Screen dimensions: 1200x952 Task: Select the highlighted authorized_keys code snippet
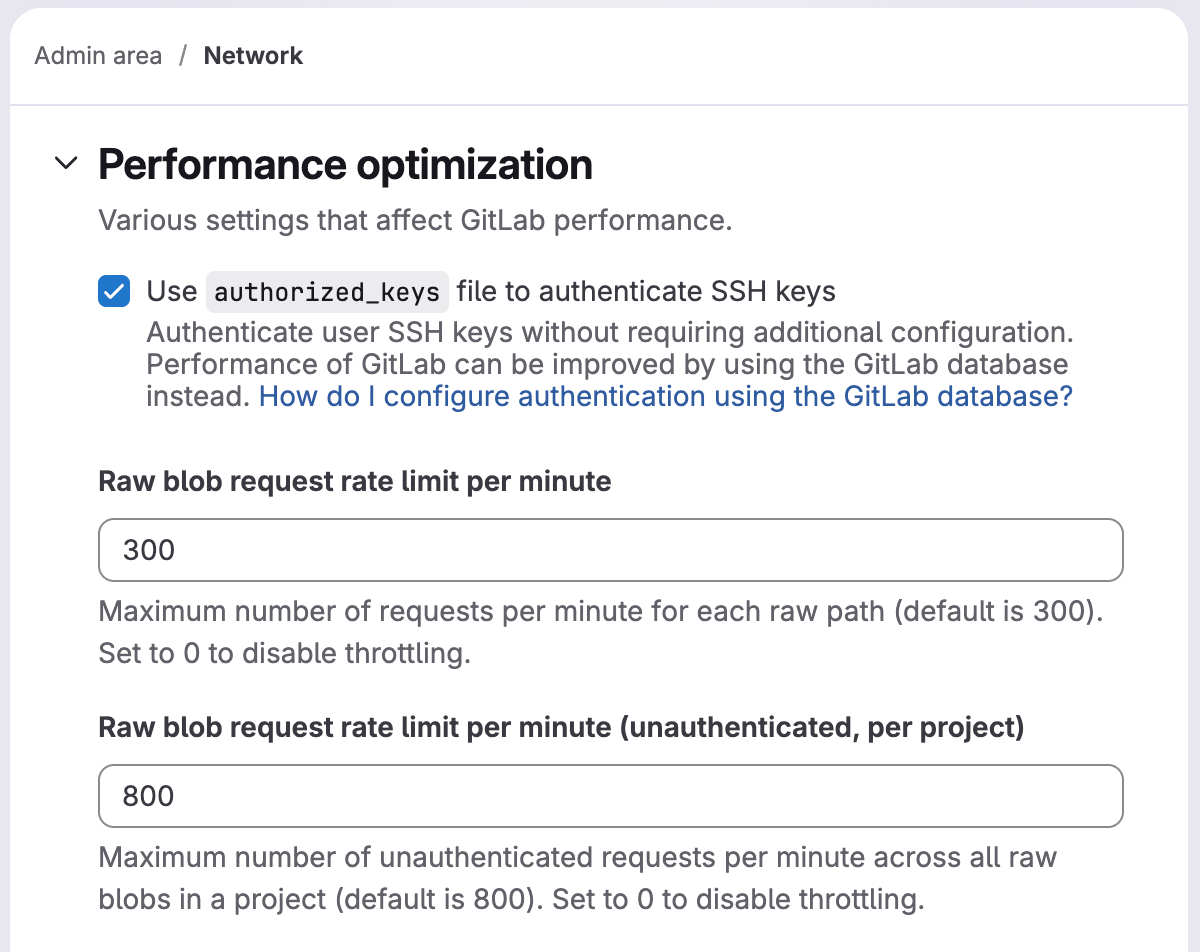[327, 291]
